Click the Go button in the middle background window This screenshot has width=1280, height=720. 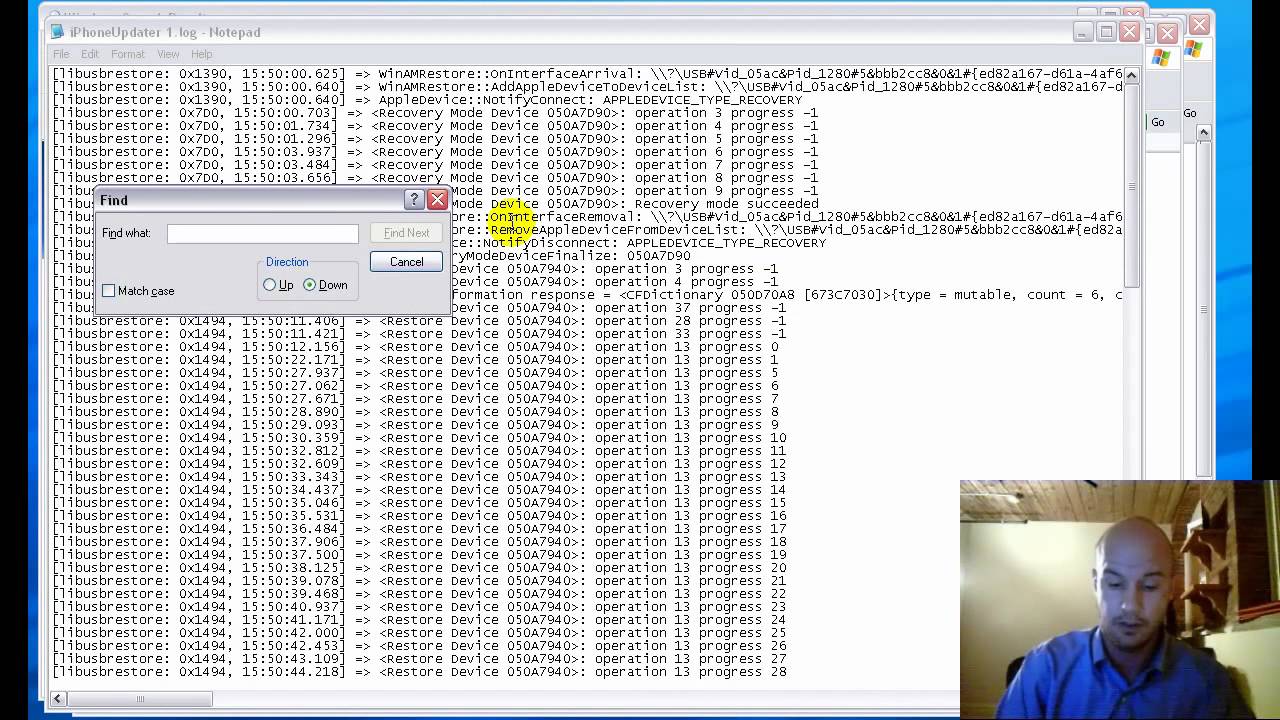coord(1158,122)
